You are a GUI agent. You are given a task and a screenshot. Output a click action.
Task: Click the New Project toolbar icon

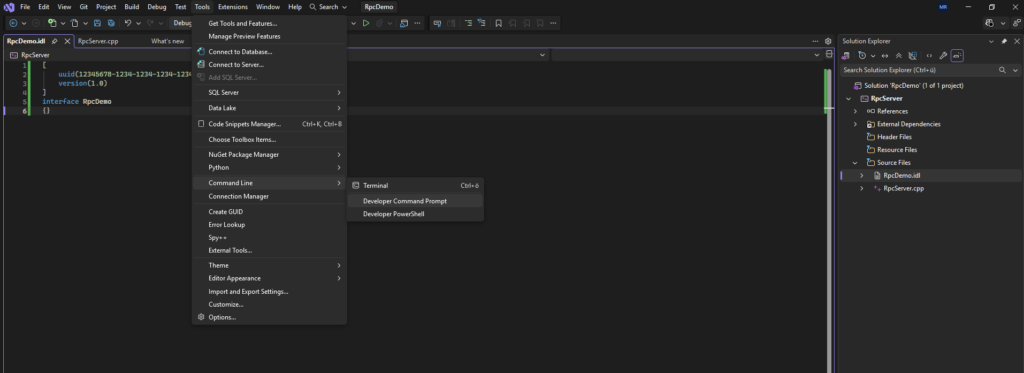tap(52, 23)
